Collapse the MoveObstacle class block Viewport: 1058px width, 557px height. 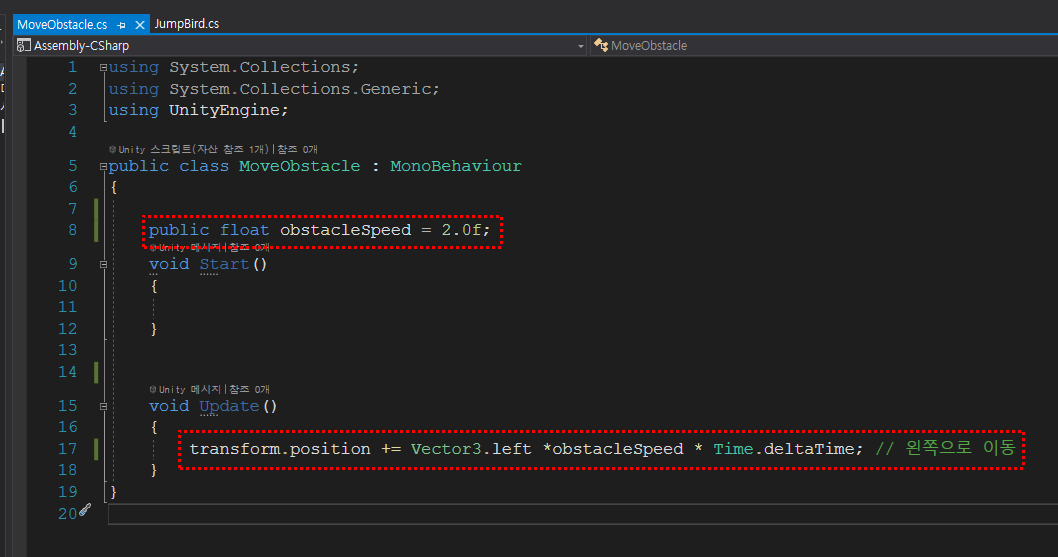pos(103,166)
